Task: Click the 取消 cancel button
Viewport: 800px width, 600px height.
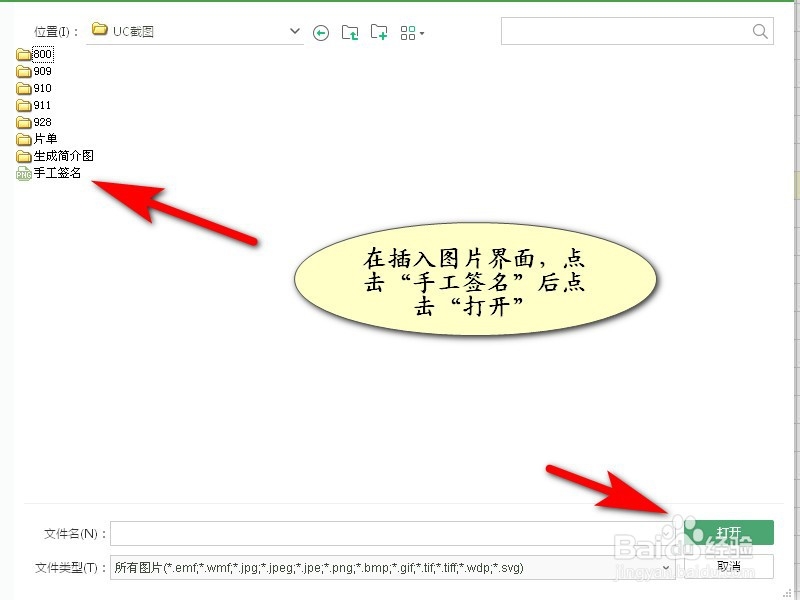Action: [x=728, y=567]
